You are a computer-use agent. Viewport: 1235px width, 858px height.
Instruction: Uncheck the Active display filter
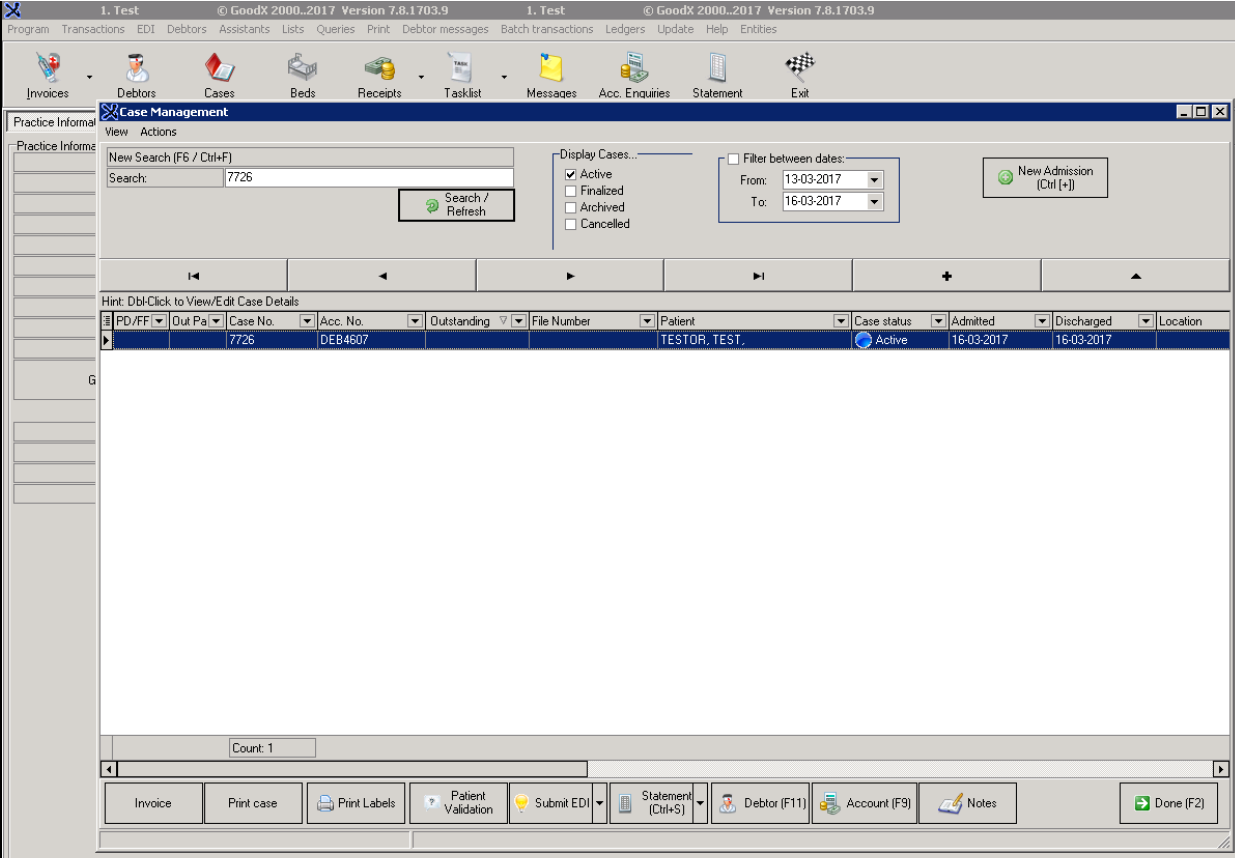(571, 174)
